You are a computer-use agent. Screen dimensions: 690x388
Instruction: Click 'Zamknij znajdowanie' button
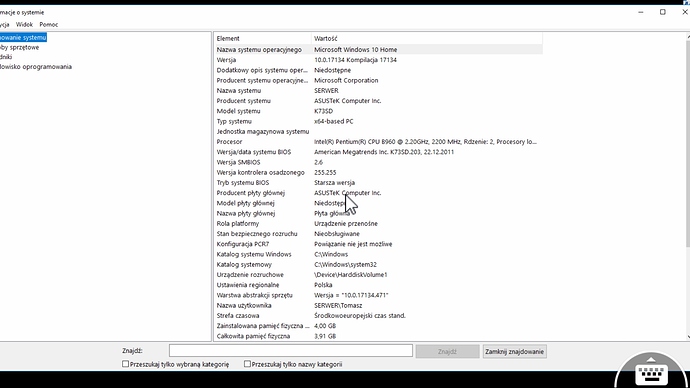point(514,351)
